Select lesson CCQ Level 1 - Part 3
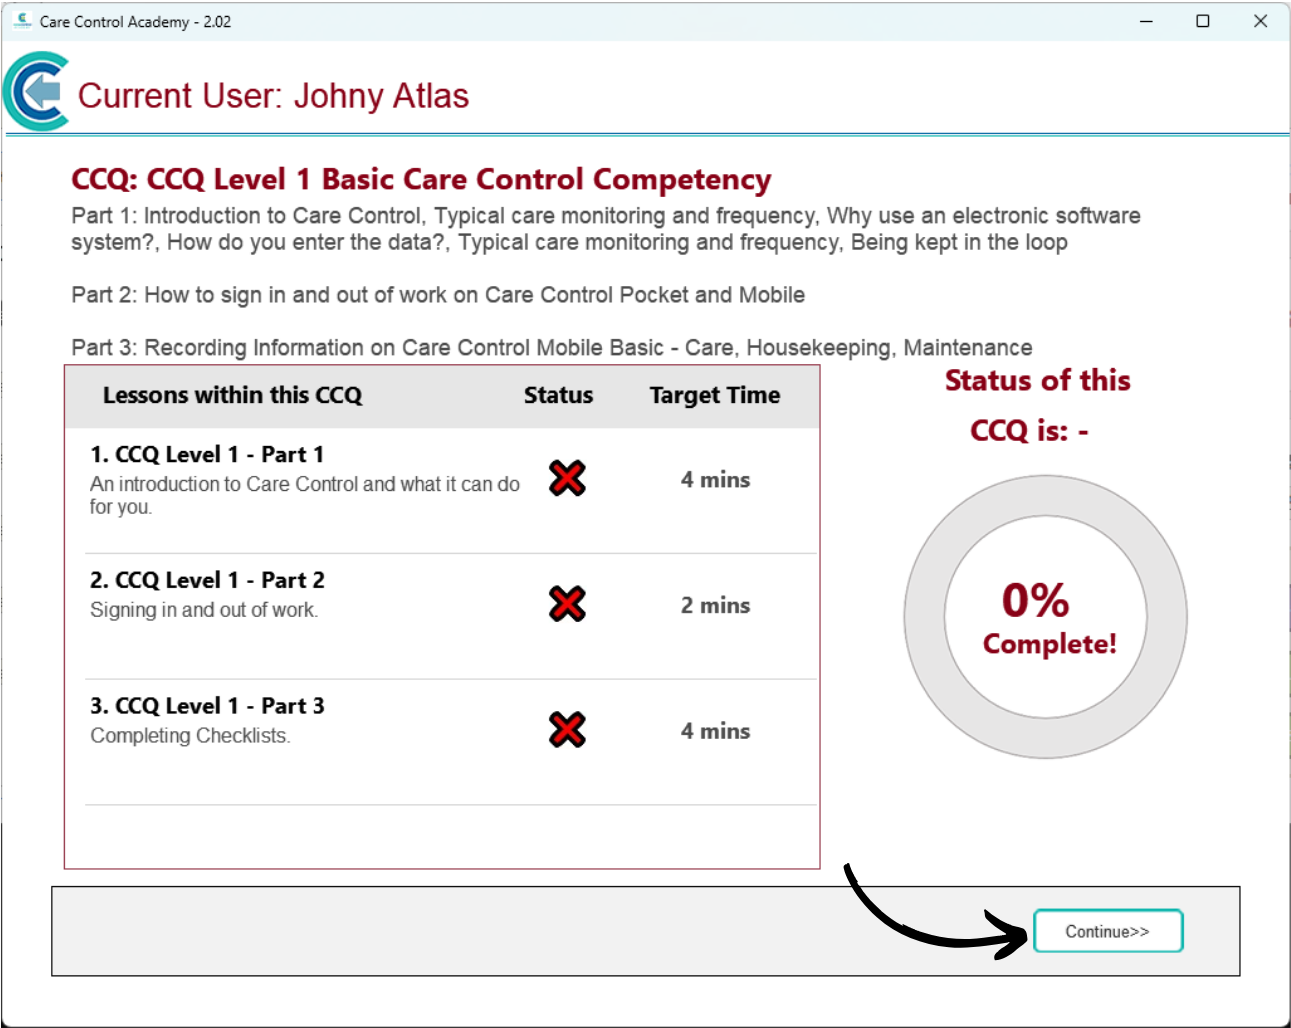This screenshot has width=1291, height=1028. [207, 706]
